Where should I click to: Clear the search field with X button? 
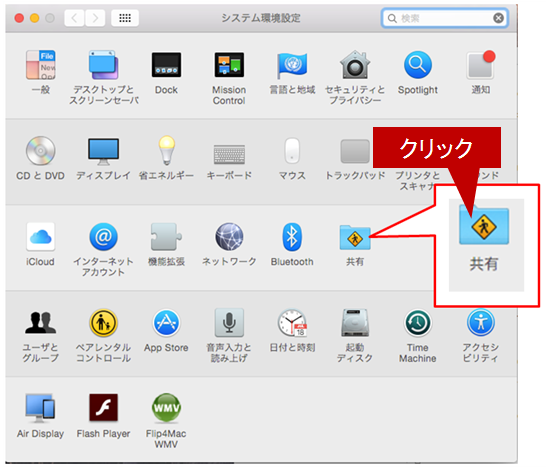pos(498,18)
